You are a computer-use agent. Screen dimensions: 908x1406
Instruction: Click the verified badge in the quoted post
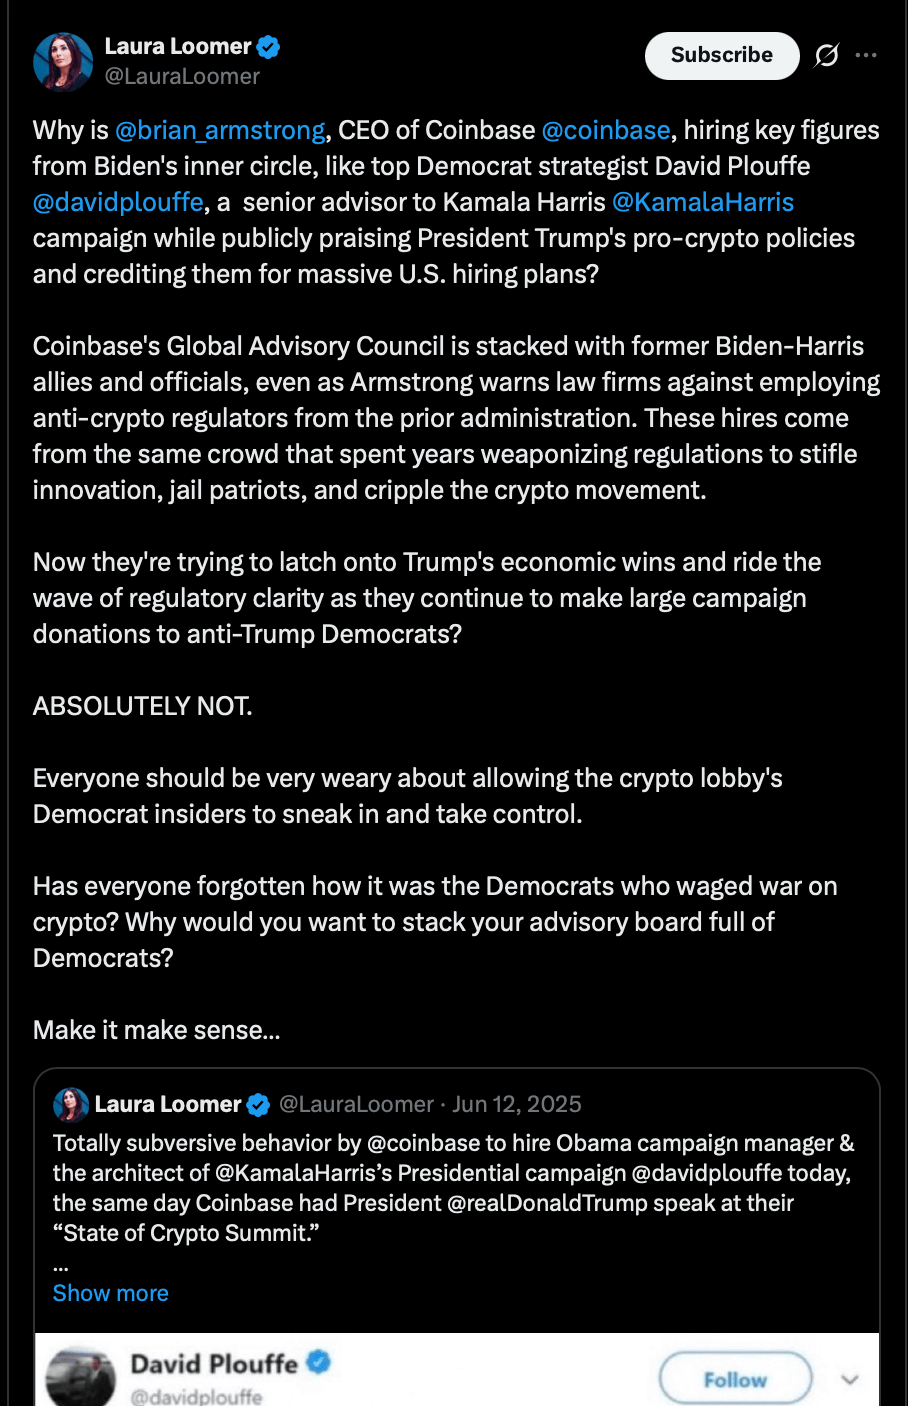click(258, 1105)
